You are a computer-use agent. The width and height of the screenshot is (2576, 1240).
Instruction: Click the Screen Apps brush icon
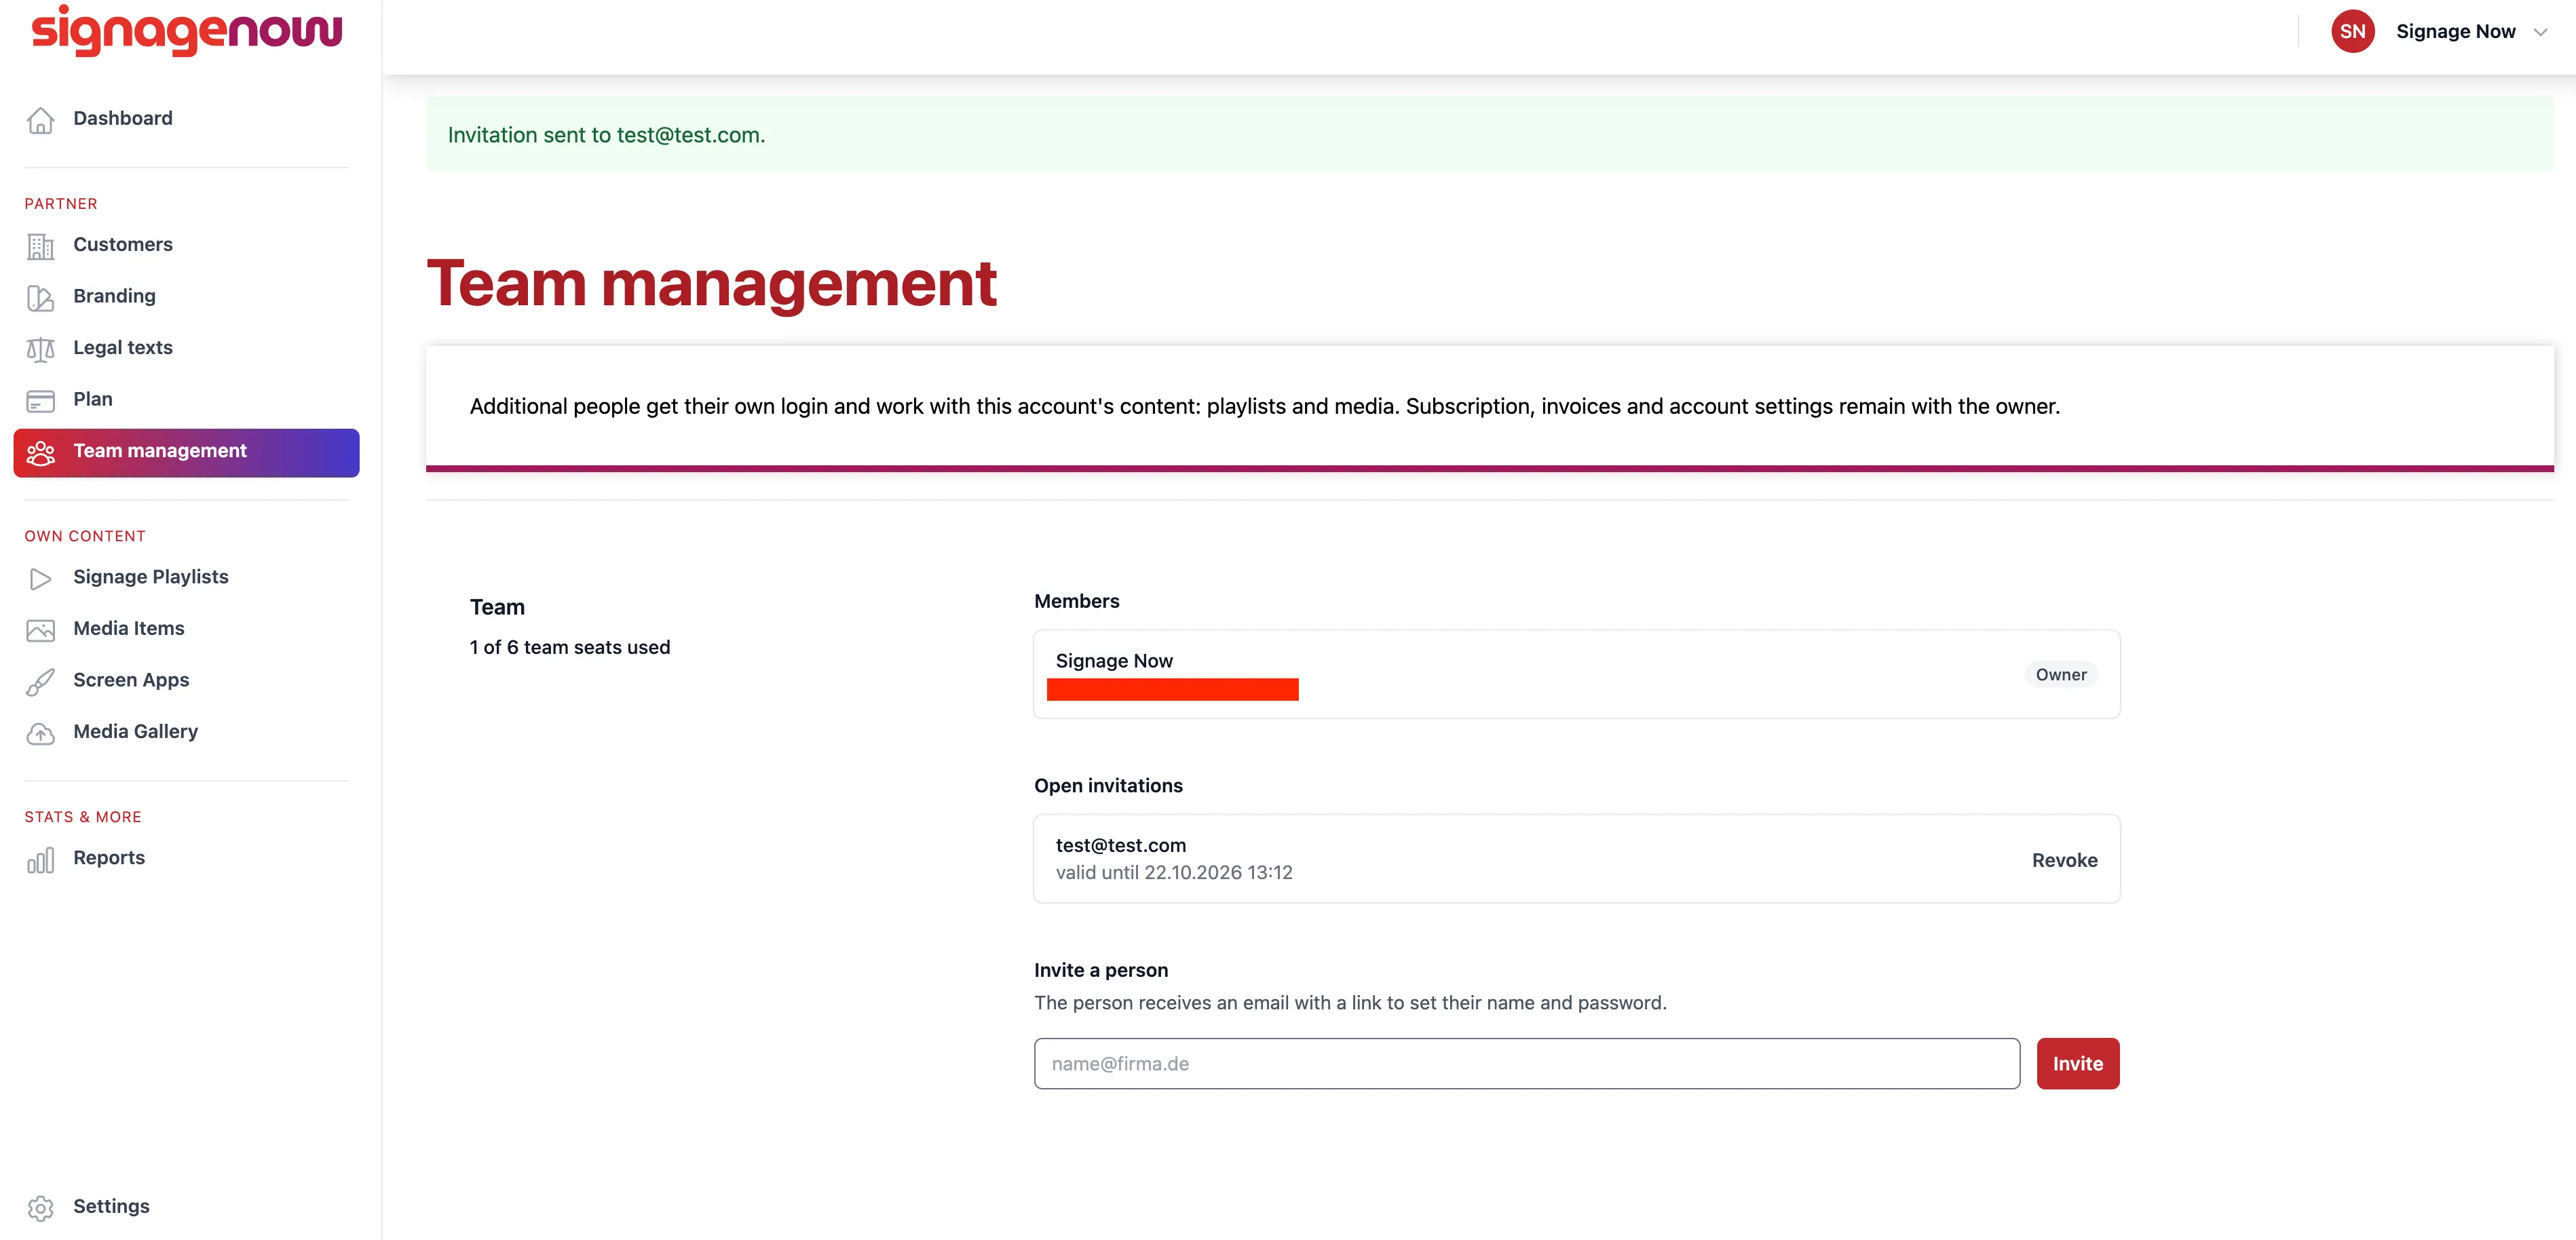[40, 681]
